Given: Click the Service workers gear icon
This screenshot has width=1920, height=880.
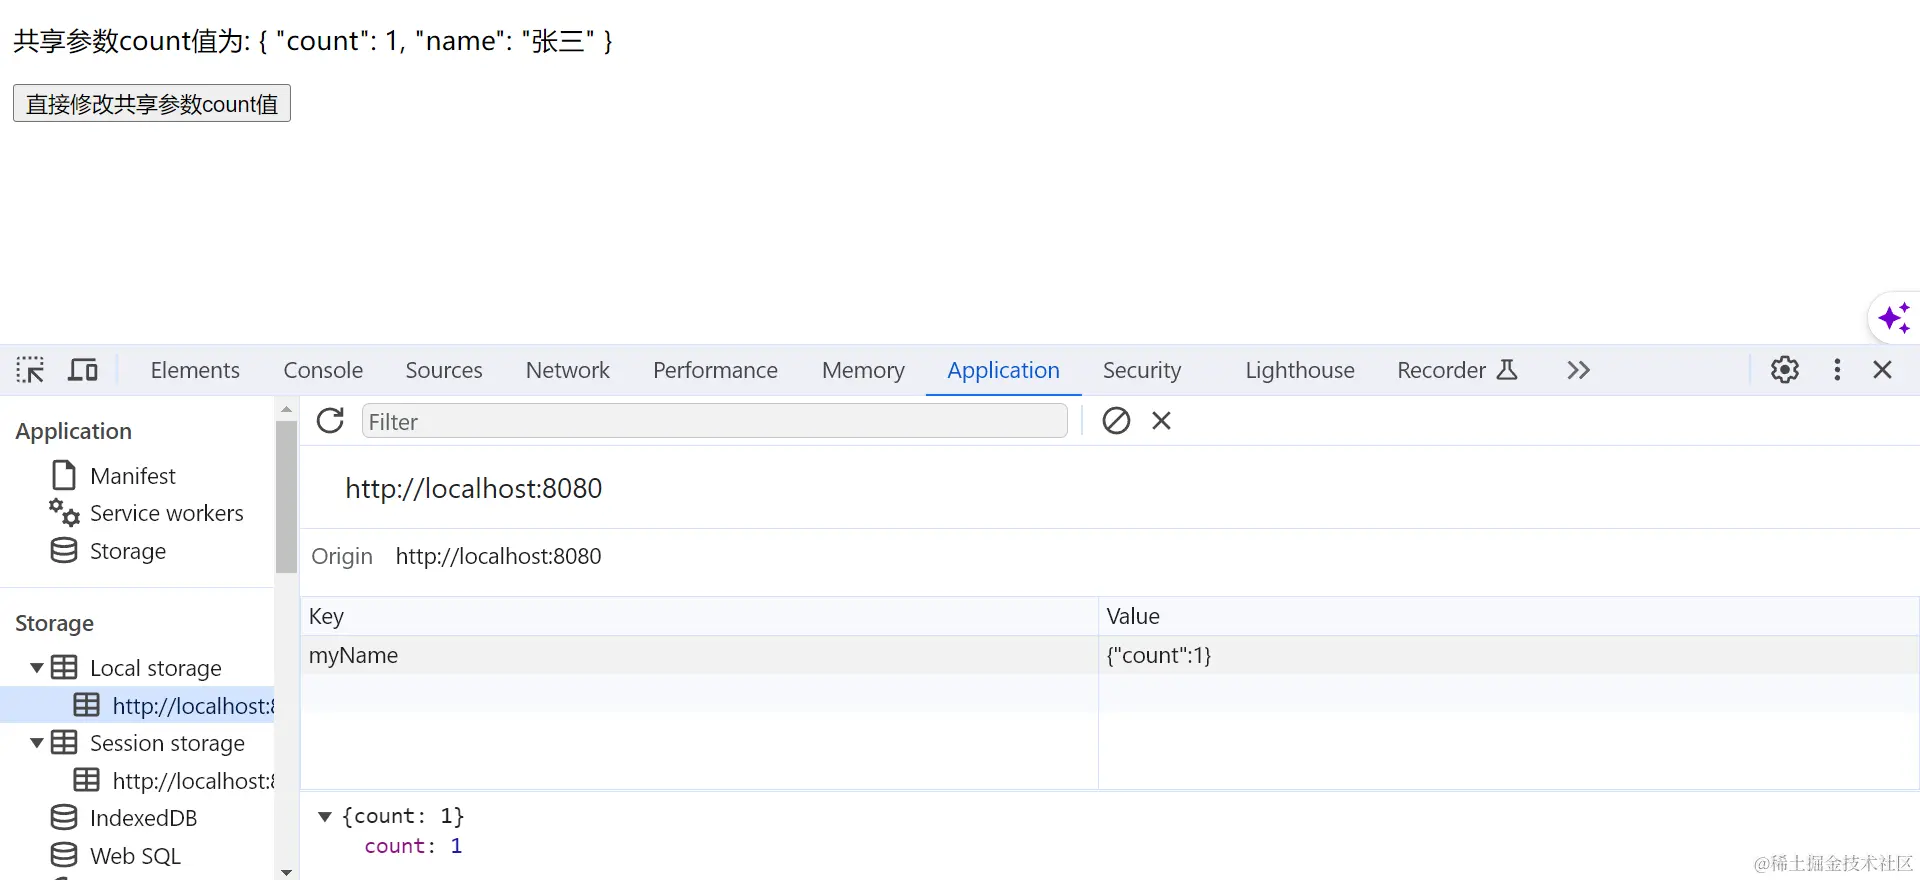Looking at the screenshot, I should 64,512.
